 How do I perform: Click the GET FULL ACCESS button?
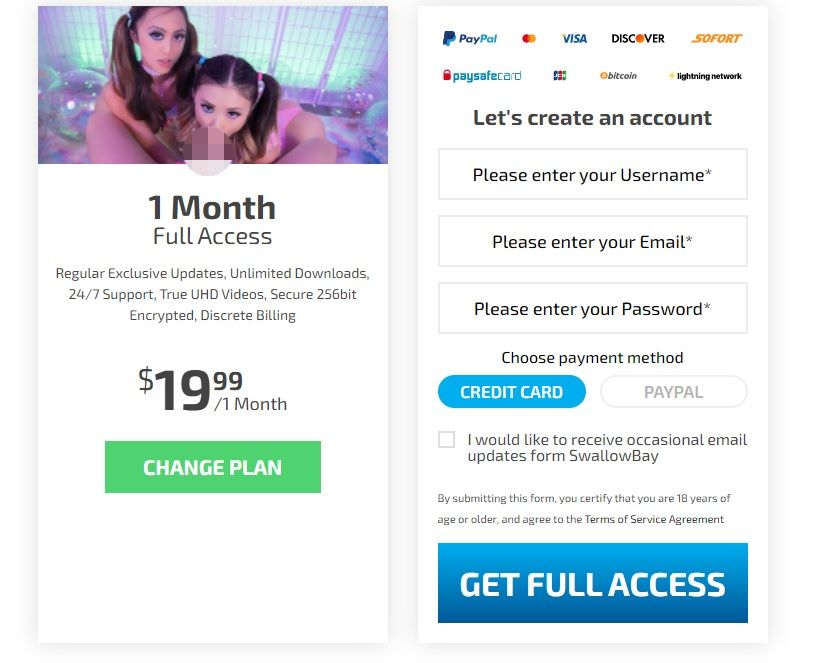point(593,583)
